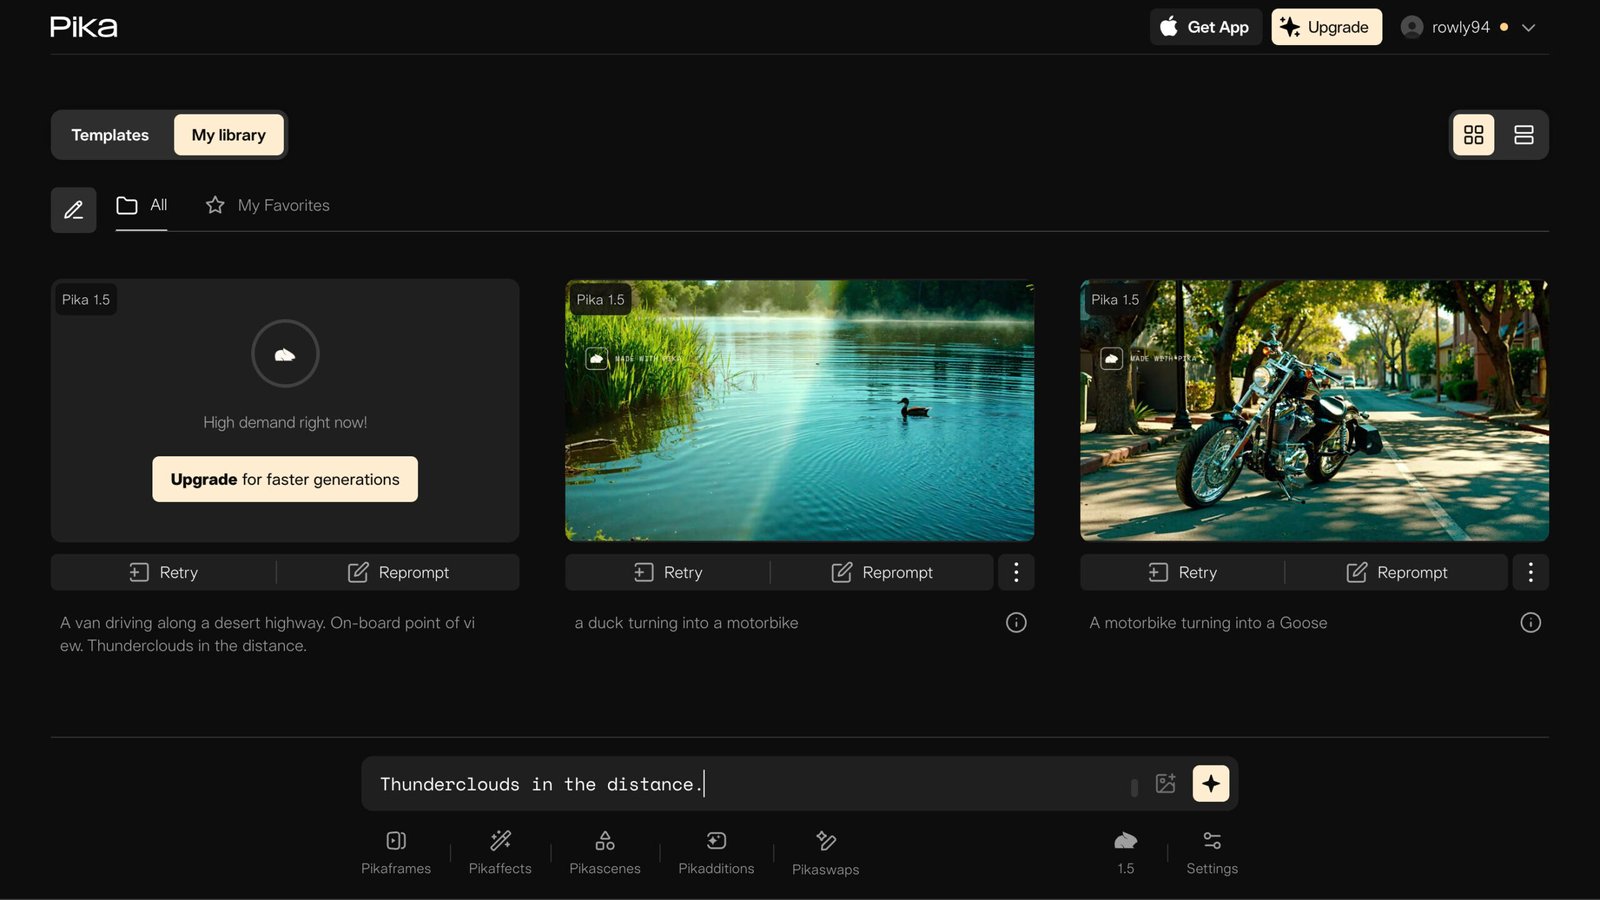Open the Pikascenes tool
The image size is (1600, 900).
click(605, 852)
